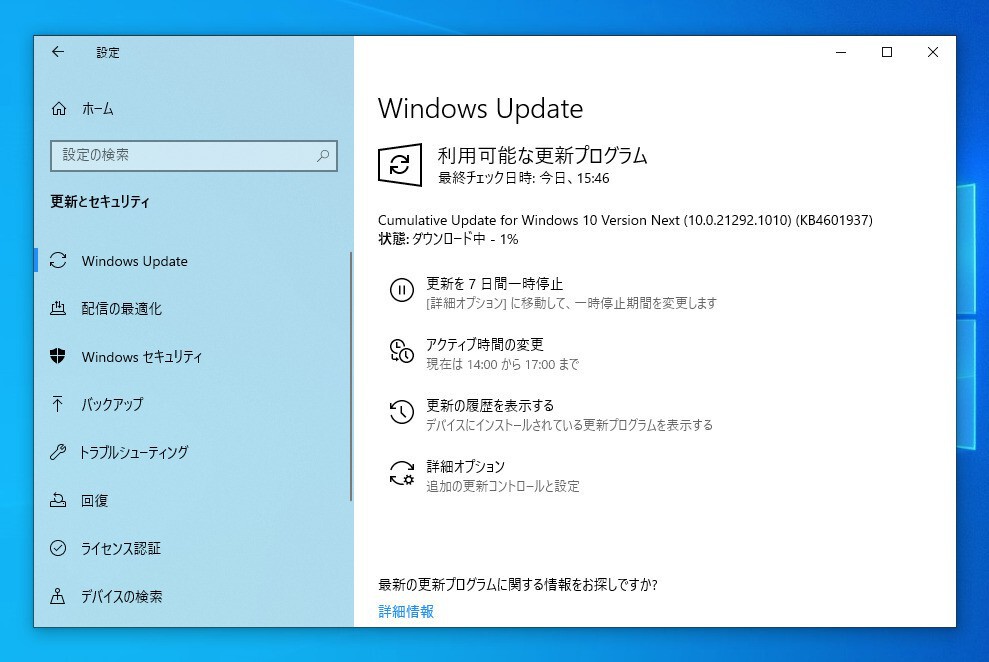Select Windows Update label in sidebar
This screenshot has width=989, height=662.
[x=134, y=261]
